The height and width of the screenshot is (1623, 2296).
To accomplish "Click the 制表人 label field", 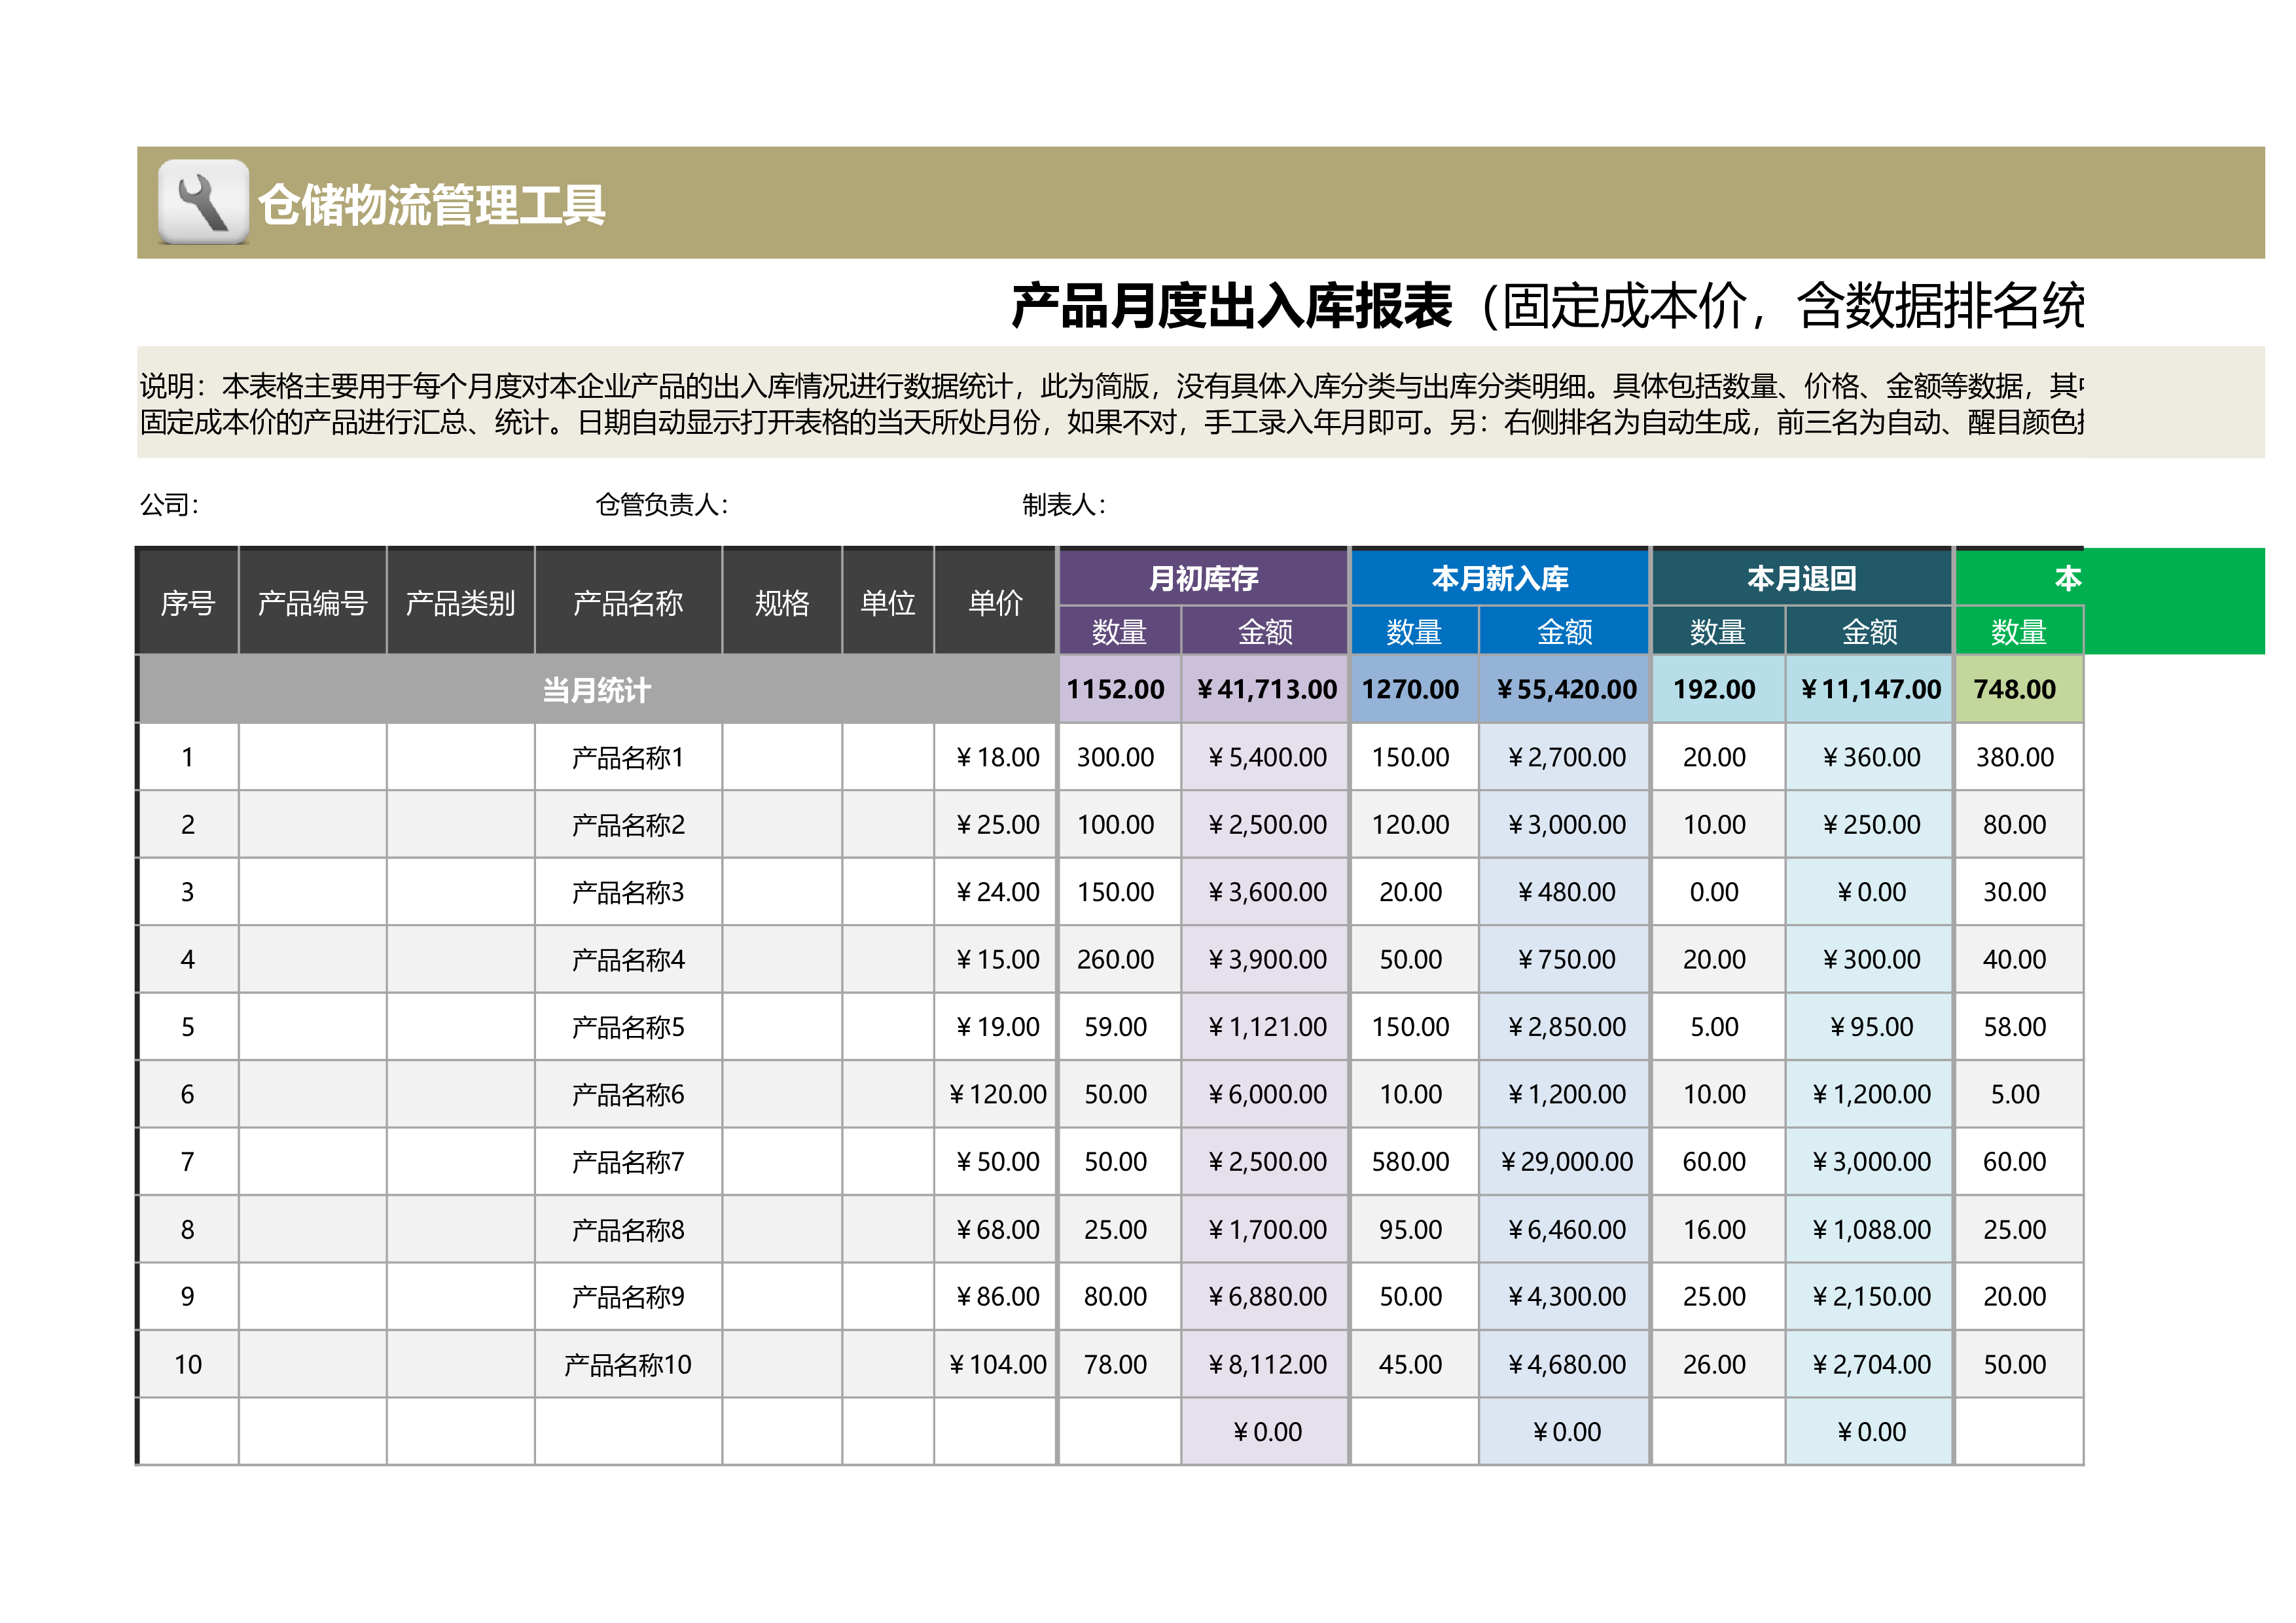I will (x=1064, y=505).
